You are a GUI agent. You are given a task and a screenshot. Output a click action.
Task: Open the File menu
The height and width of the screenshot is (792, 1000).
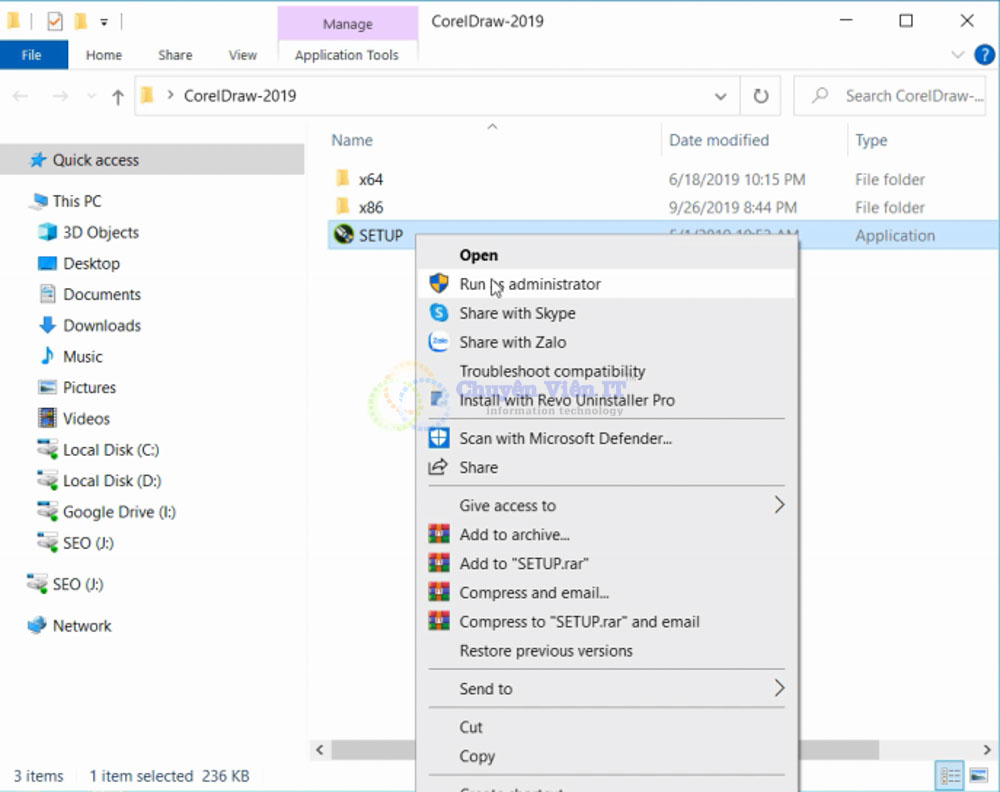pos(32,55)
